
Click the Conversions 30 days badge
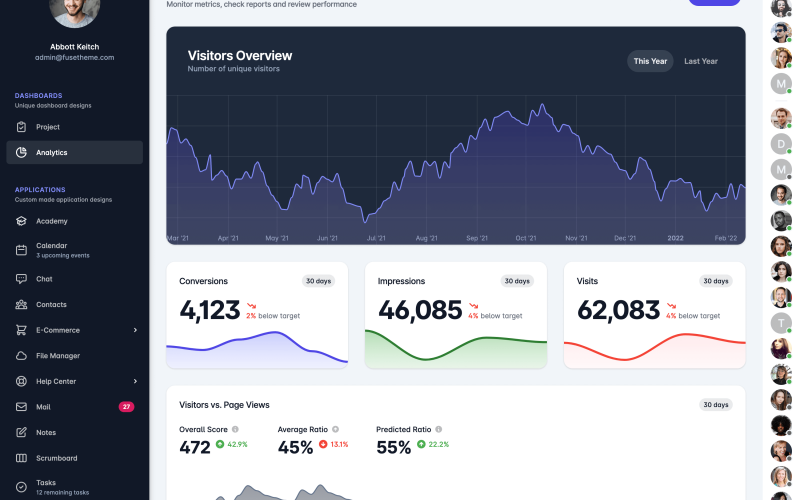[318, 281]
